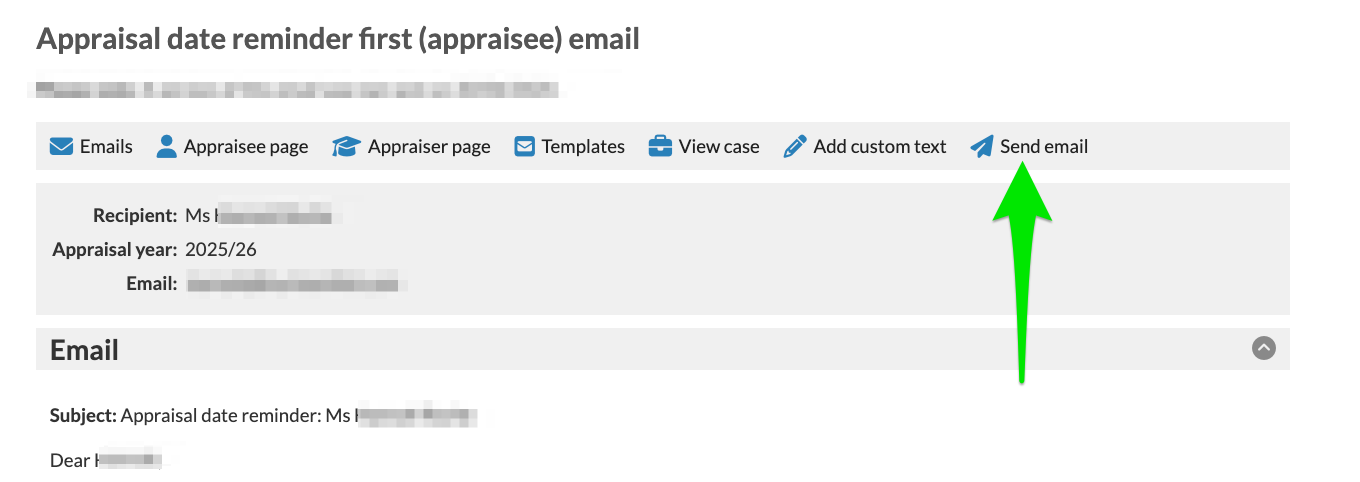Screen dimensions: 1360x482
Task: Open the Templates text link
Action: (x=583, y=147)
